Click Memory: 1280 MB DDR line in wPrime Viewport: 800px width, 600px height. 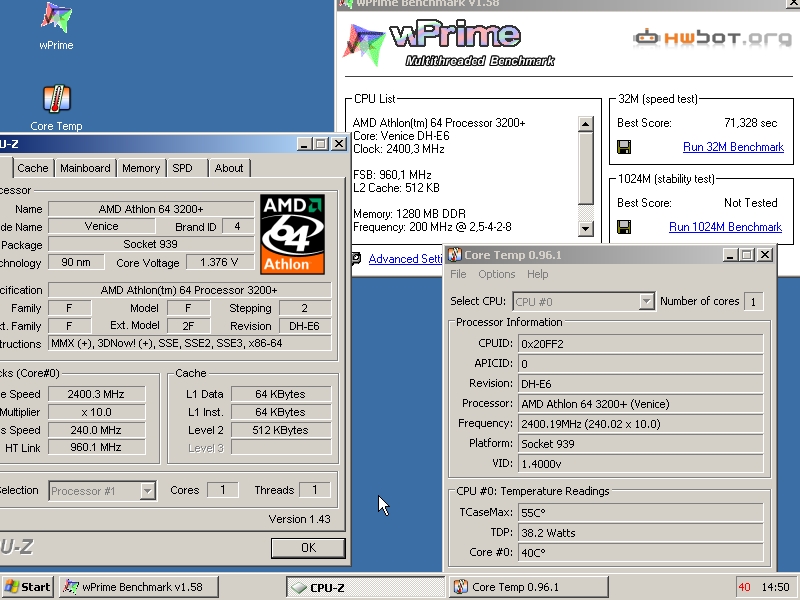[409, 214]
